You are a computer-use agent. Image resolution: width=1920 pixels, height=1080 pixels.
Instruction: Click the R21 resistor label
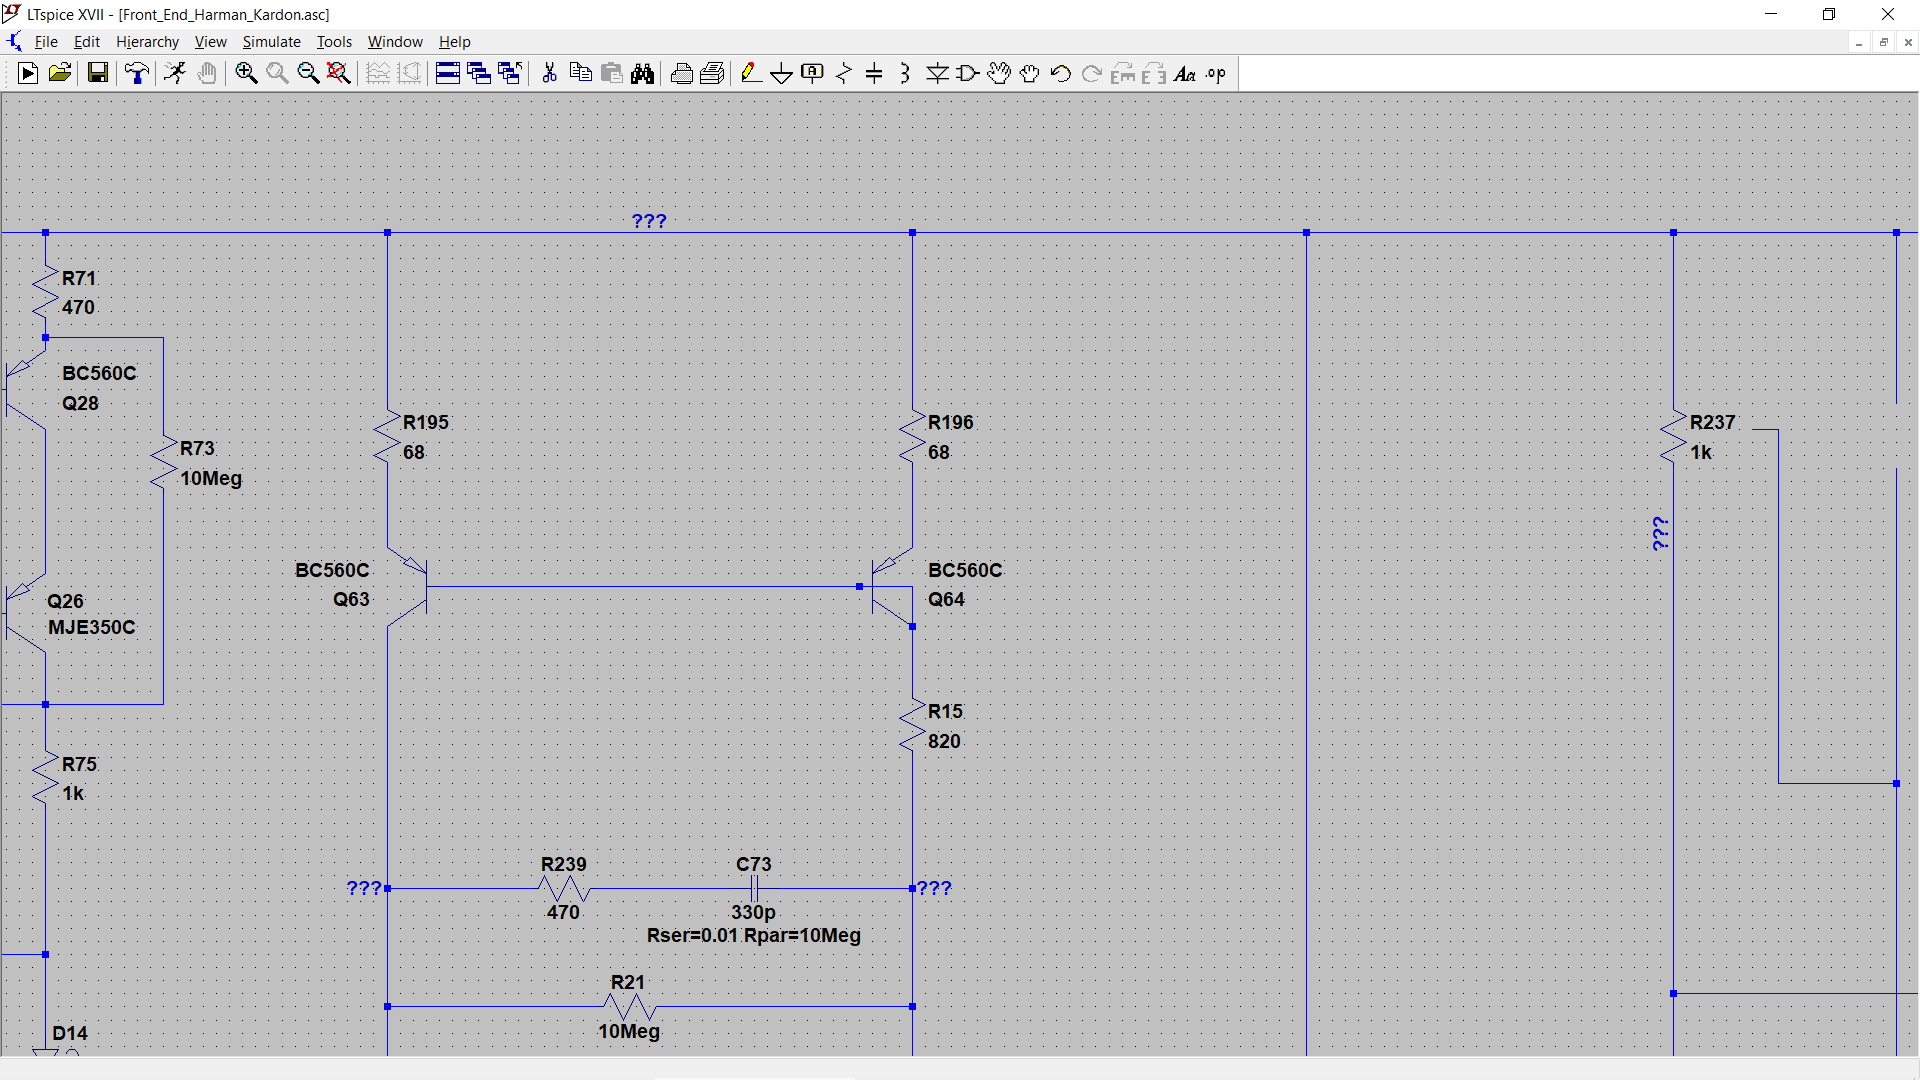tap(628, 982)
